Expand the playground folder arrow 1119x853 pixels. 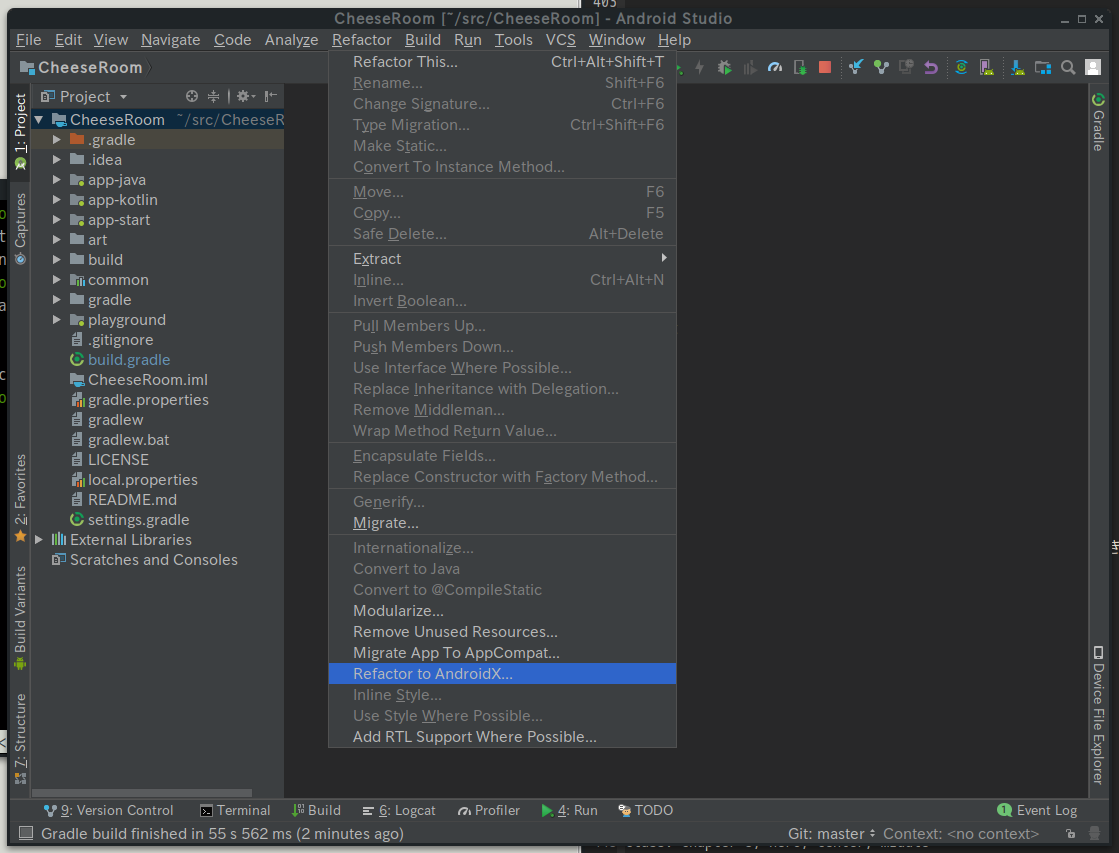coord(56,320)
